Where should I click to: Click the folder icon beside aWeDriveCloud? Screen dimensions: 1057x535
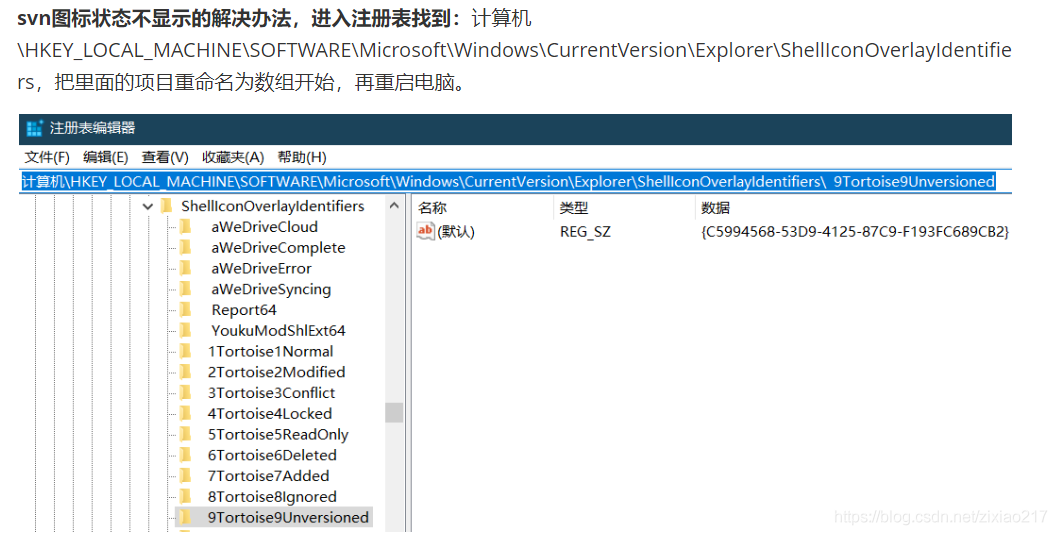tap(185, 227)
